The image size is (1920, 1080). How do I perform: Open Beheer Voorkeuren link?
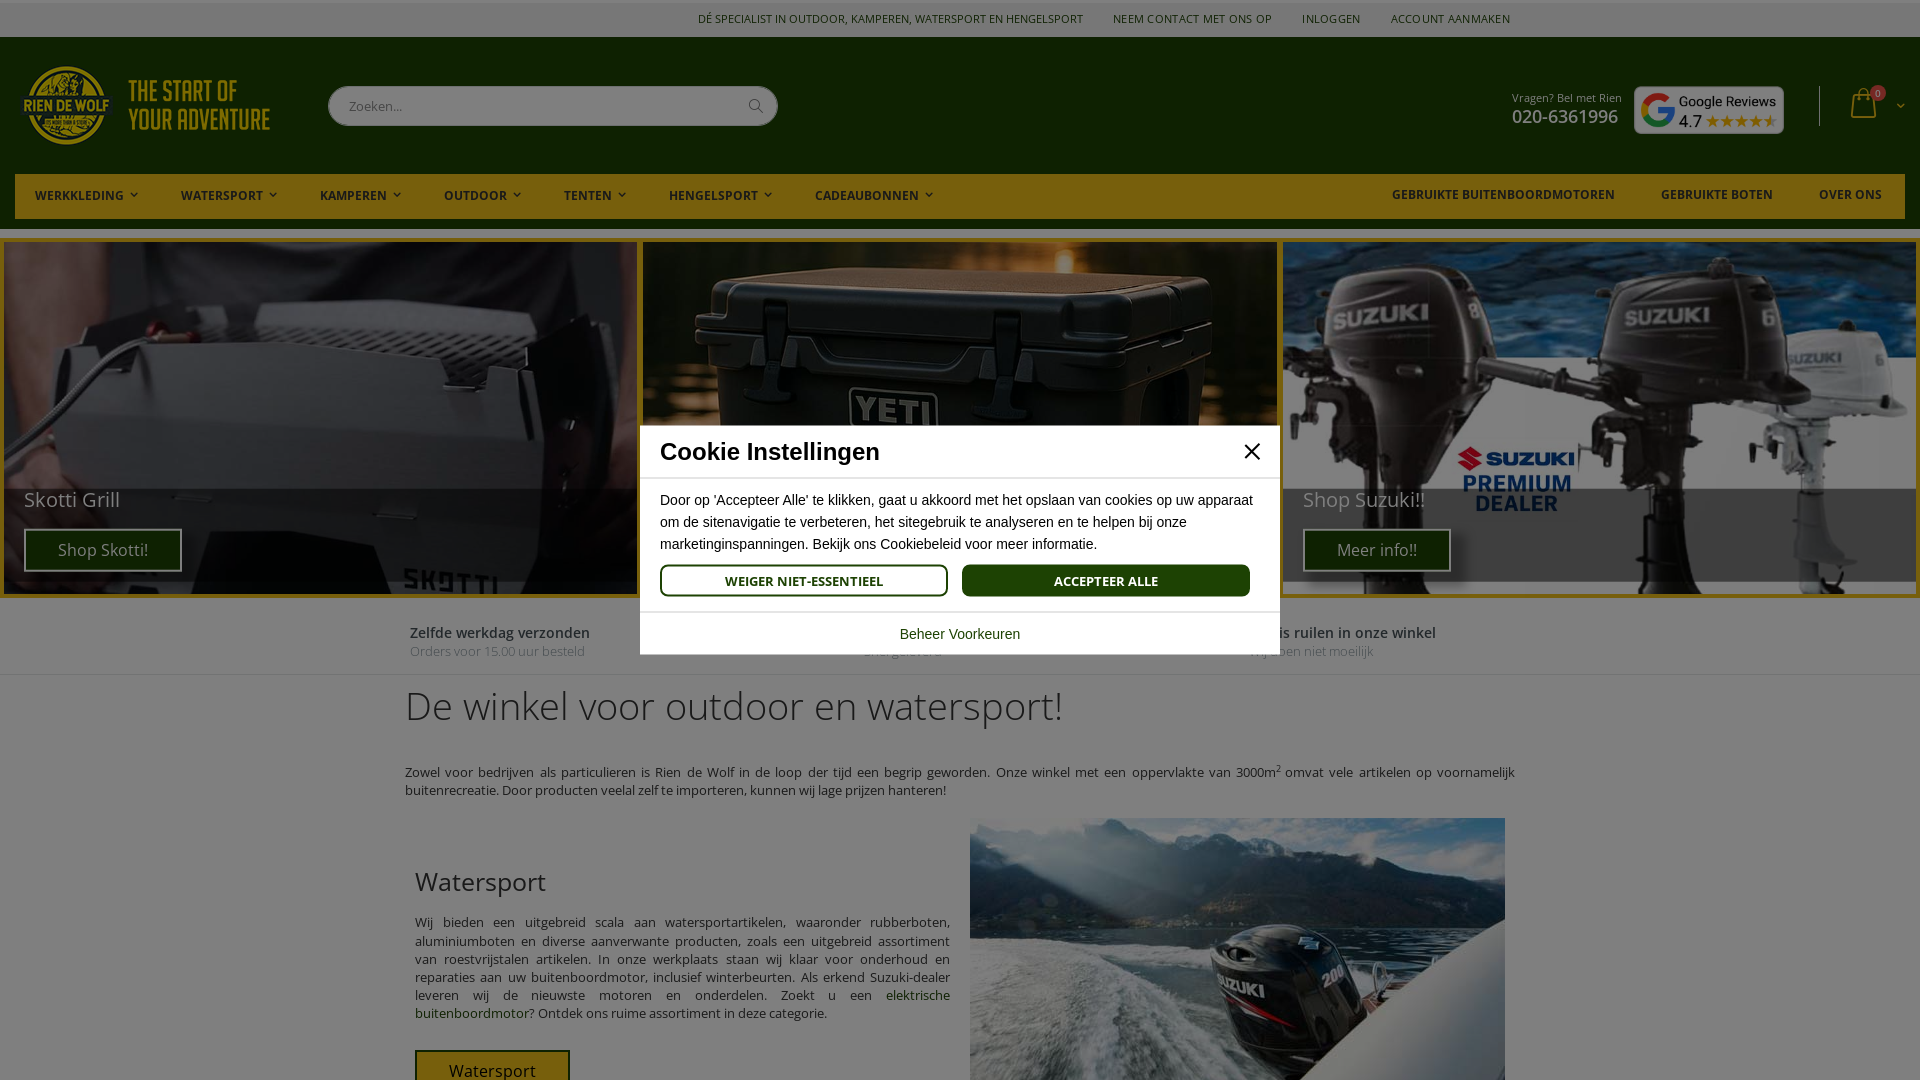[960, 634]
